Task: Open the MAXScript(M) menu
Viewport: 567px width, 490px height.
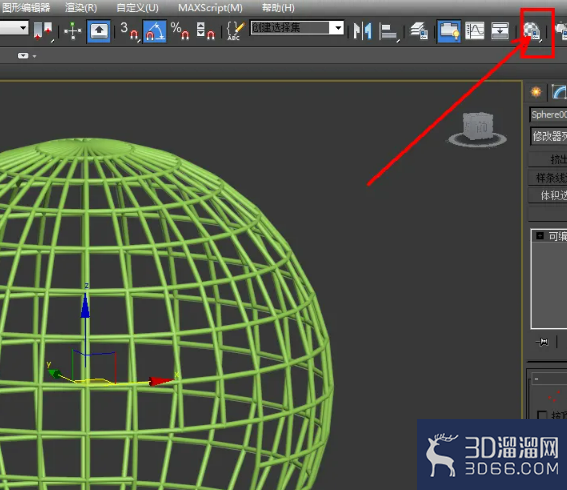Action: pyautogui.click(x=210, y=8)
